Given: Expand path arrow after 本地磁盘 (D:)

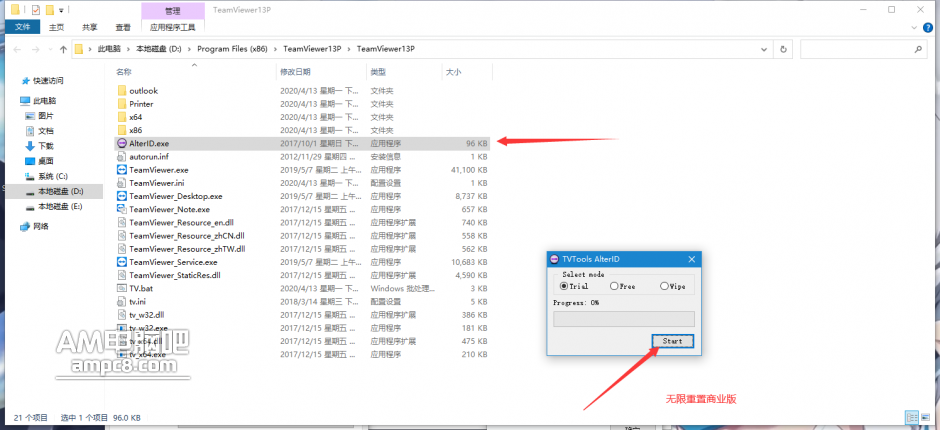Looking at the screenshot, I should click(188, 49).
